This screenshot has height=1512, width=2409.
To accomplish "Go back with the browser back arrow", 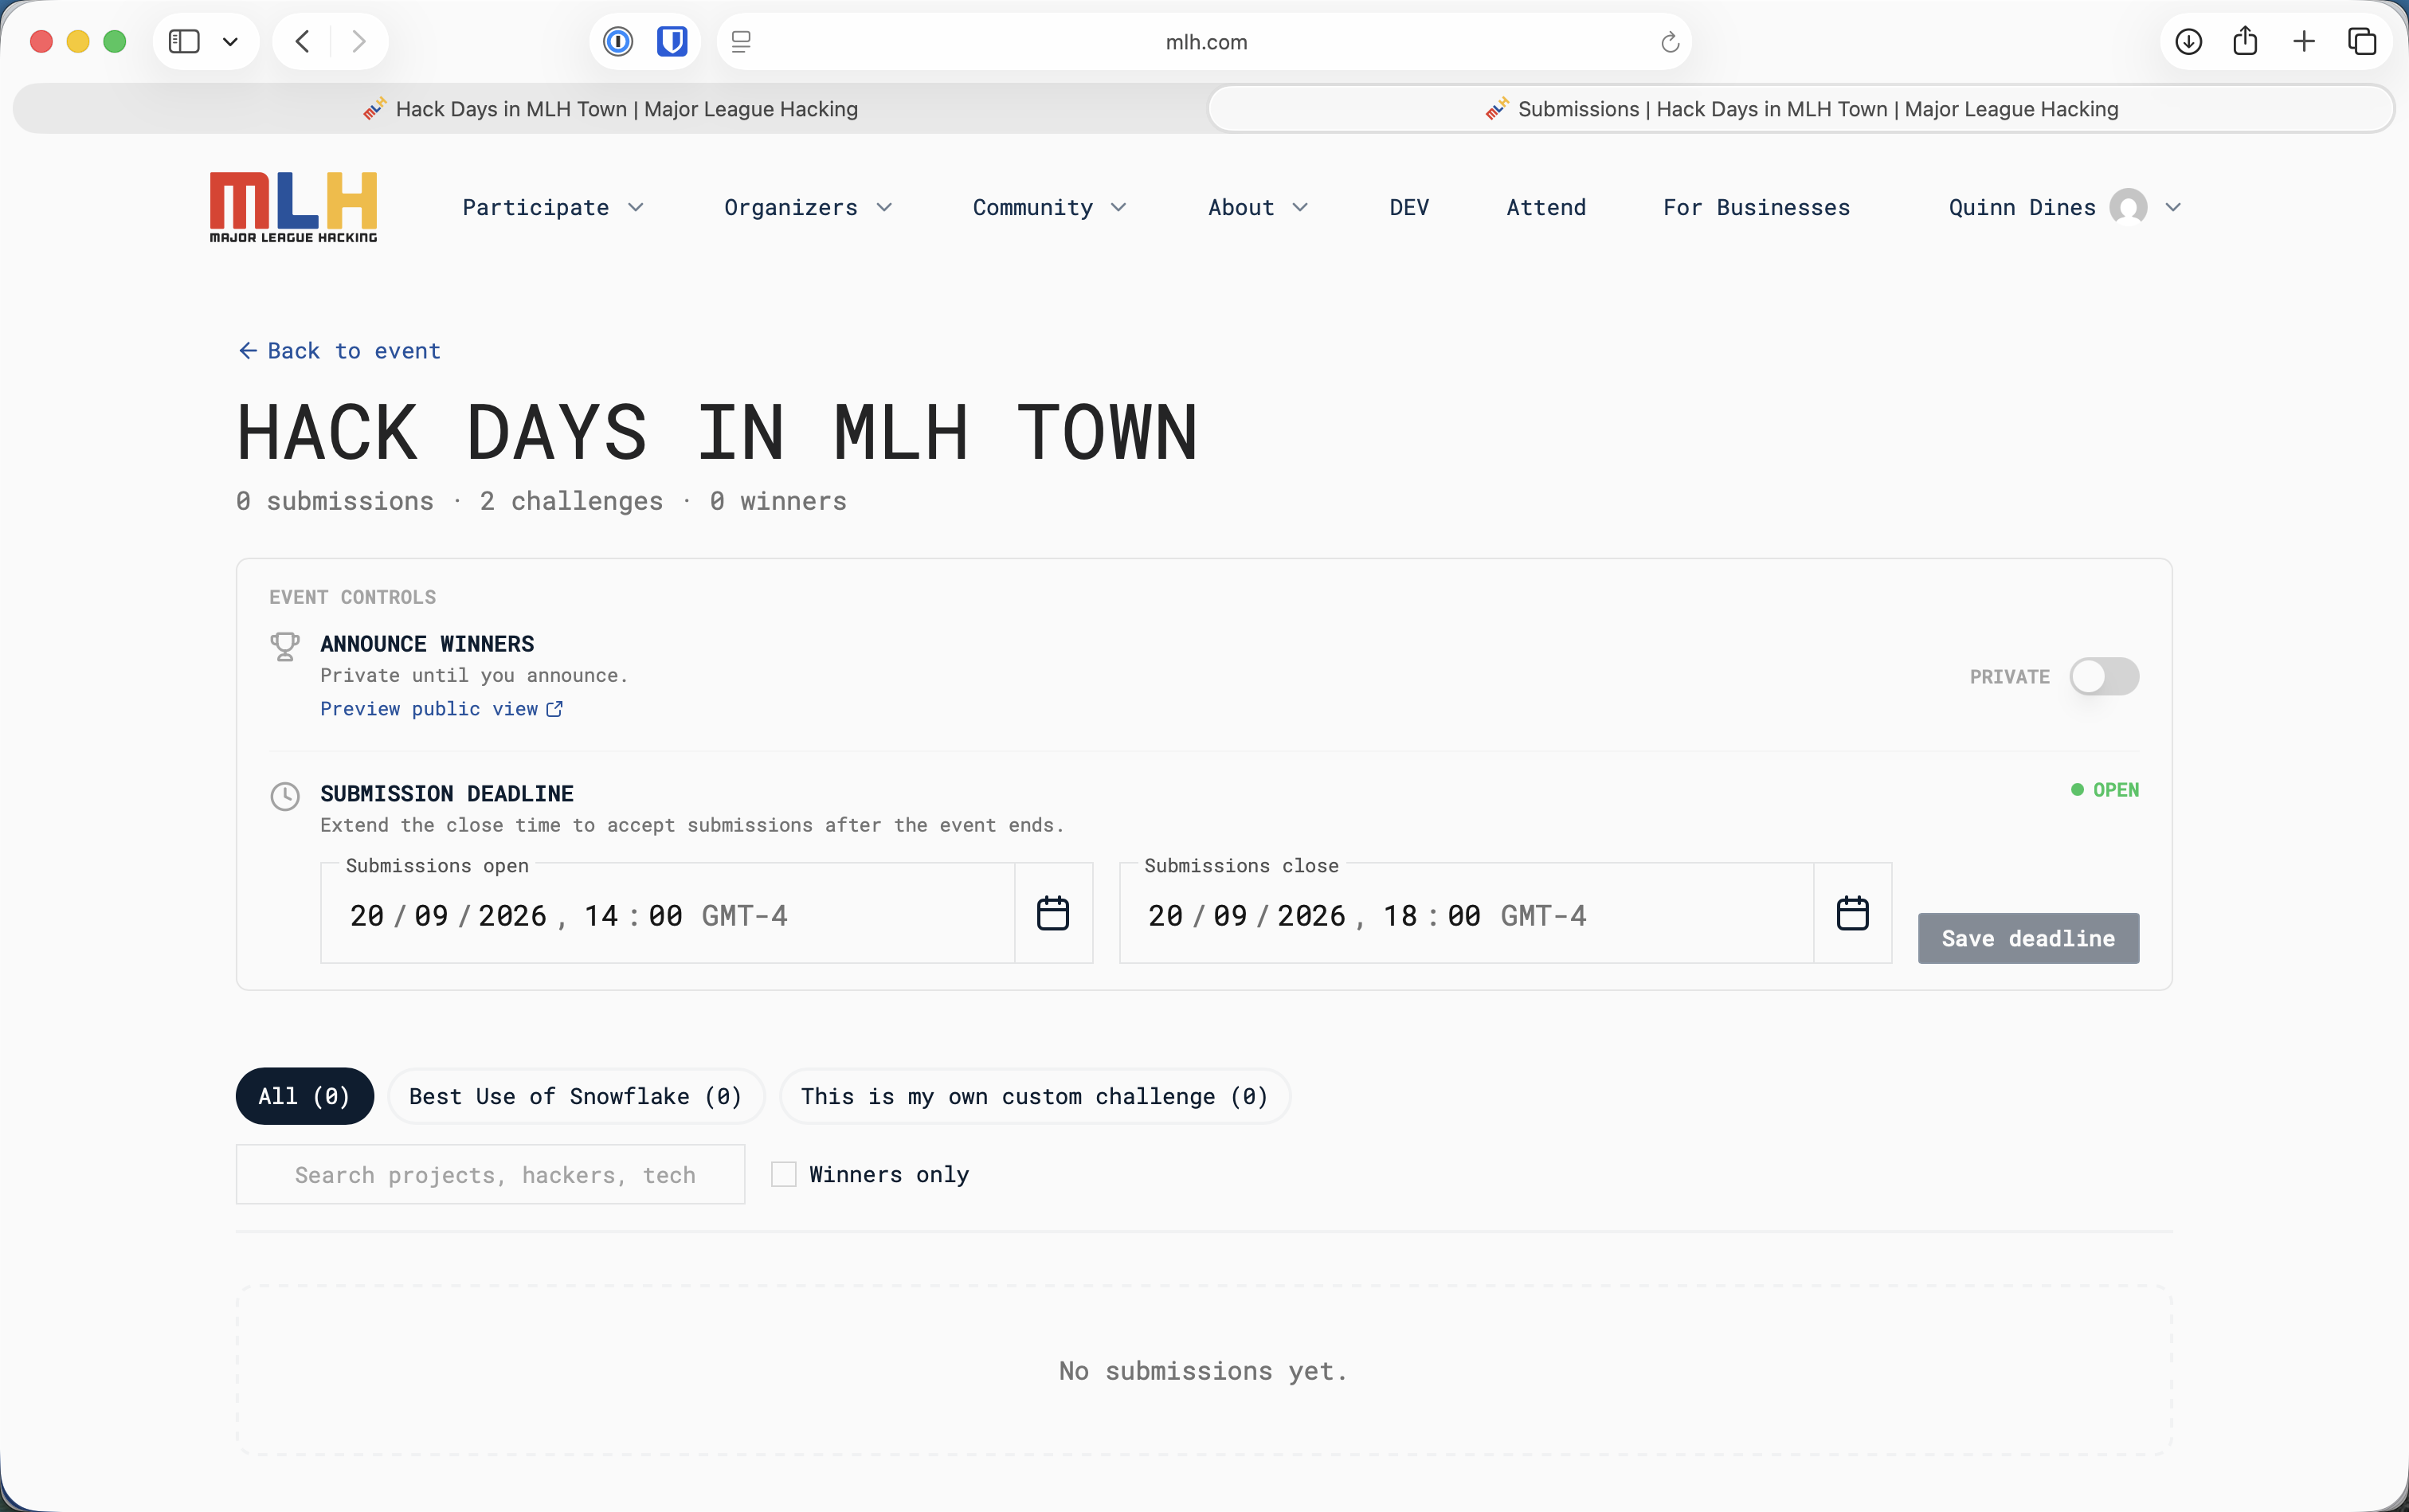I will [302, 42].
